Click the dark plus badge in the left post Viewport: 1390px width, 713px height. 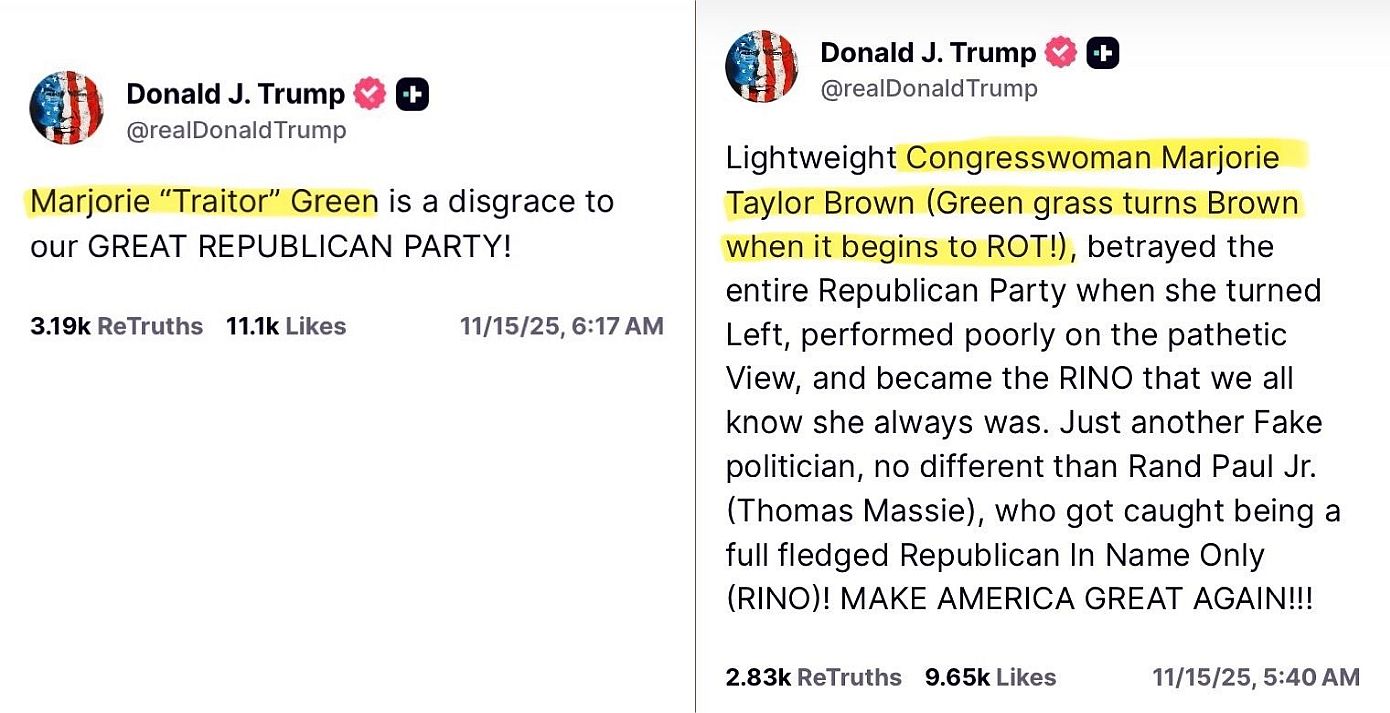[413, 95]
